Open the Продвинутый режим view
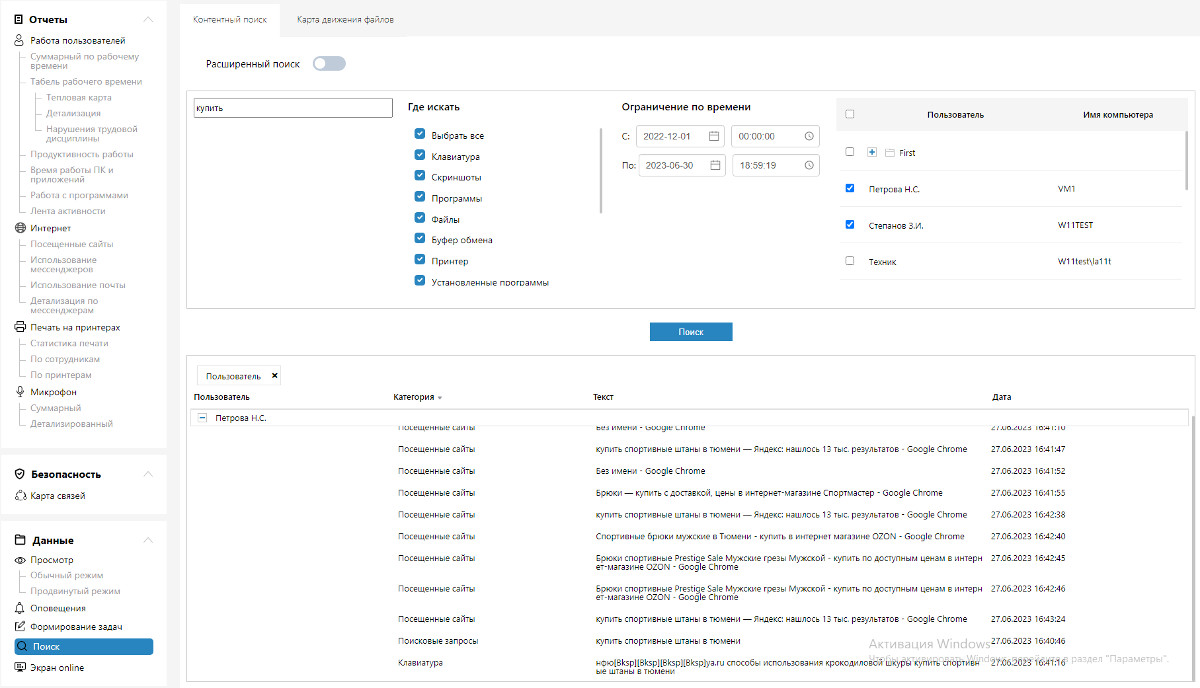Viewport: 1200px width, 688px height. click(x=75, y=591)
